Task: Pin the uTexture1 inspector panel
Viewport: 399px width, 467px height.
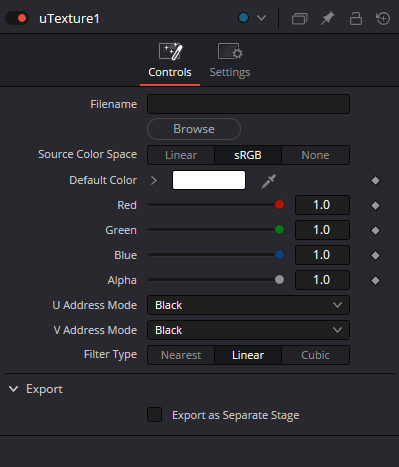Action: pos(328,18)
